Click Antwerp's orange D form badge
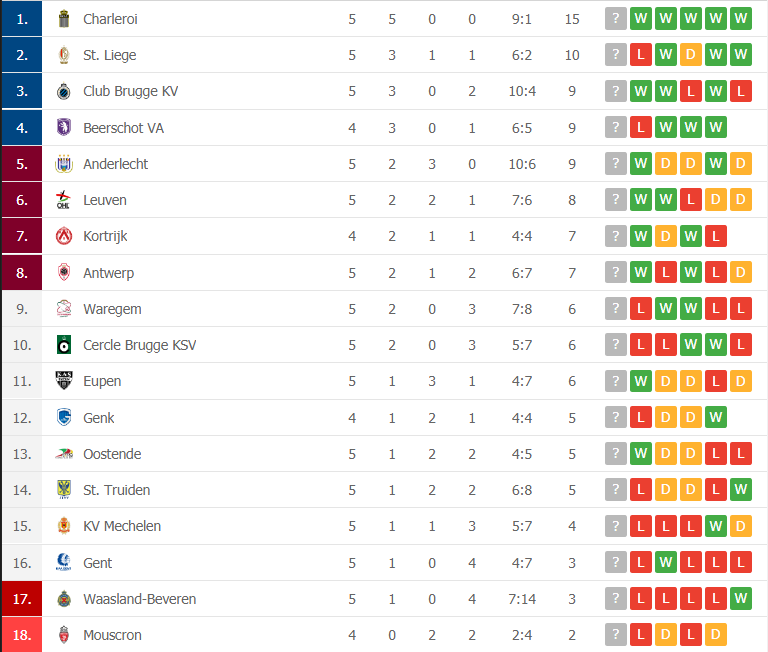 coord(741,272)
